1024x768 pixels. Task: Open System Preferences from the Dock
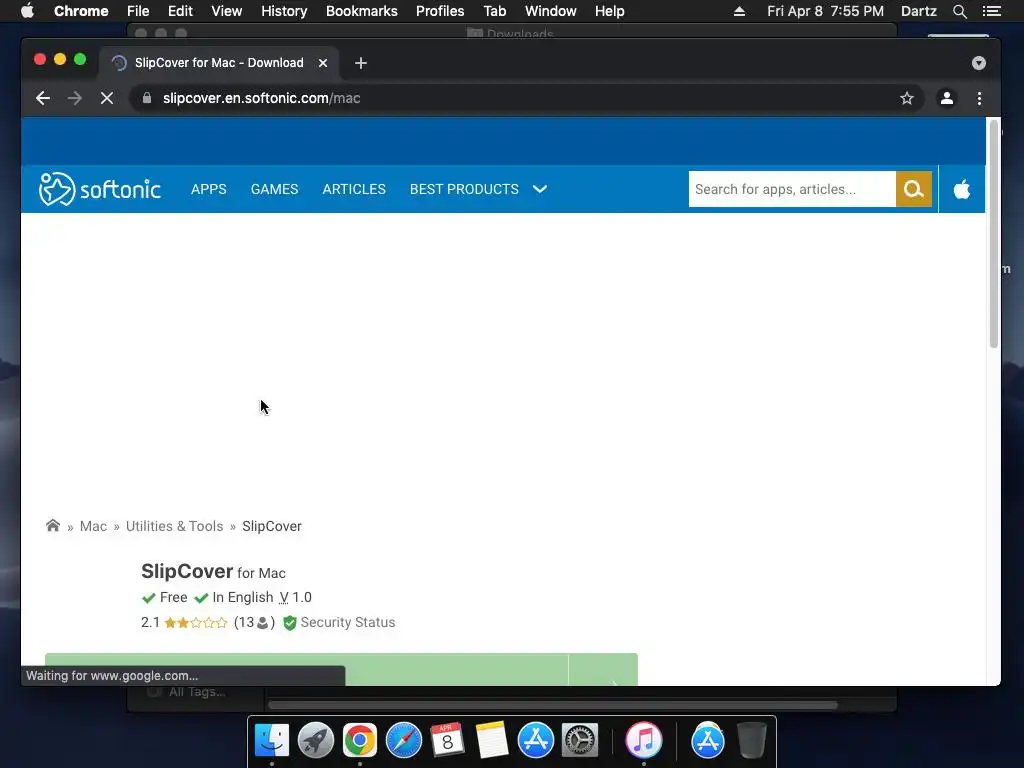pos(580,741)
